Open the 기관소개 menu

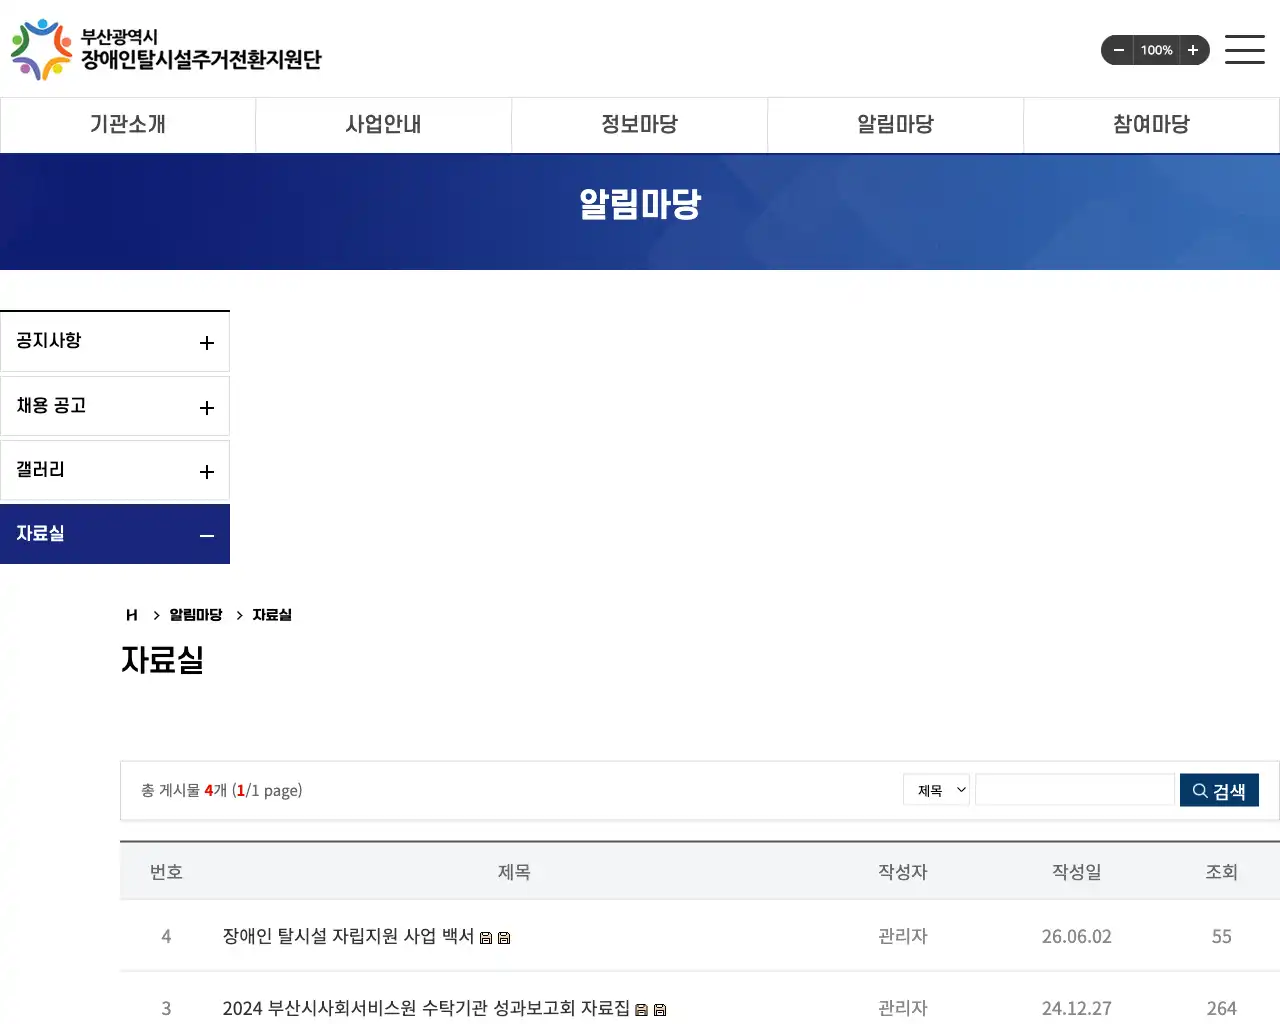click(128, 125)
